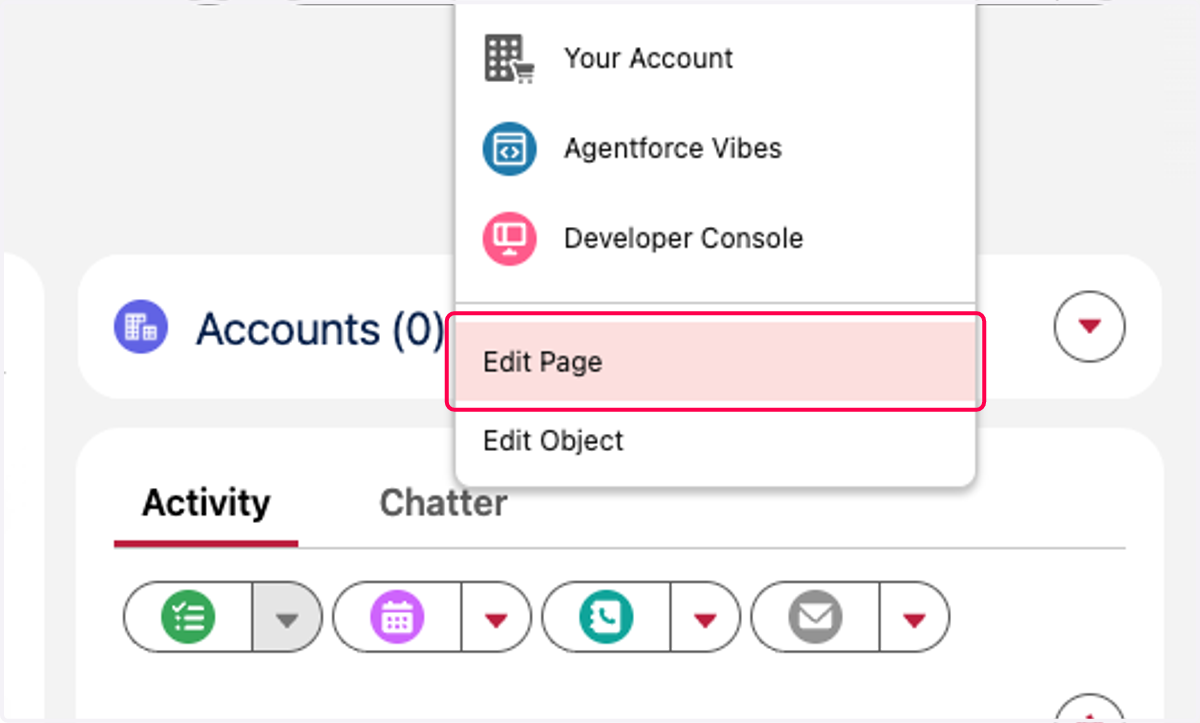
Task: Expand the new task options dropdown
Action: (287, 617)
